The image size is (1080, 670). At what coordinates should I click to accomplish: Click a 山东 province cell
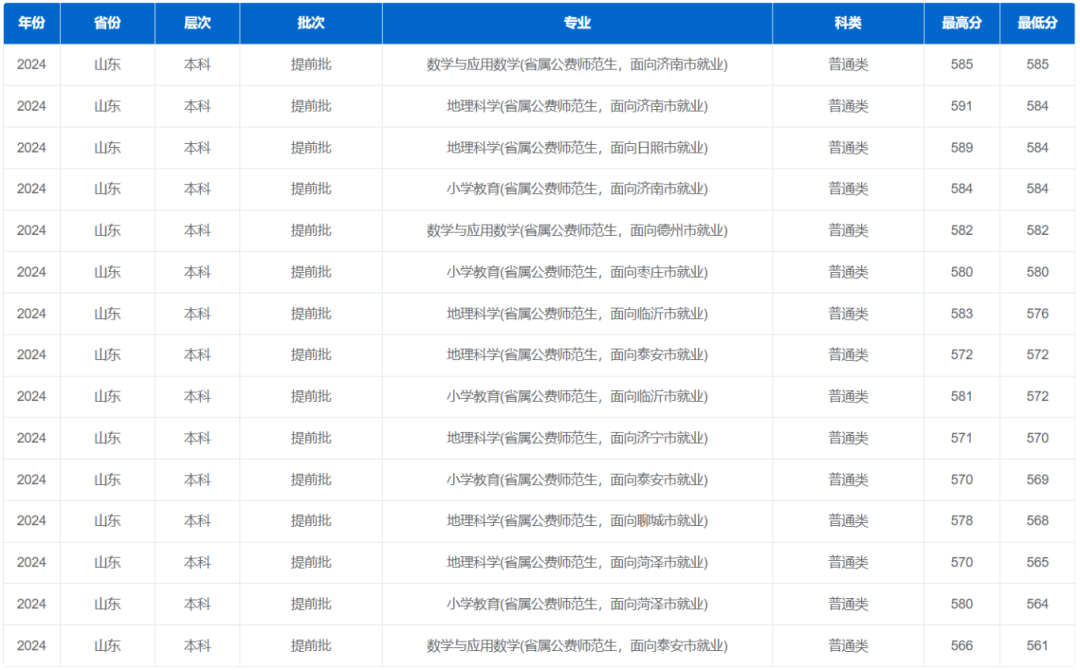click(x=108, y=147)
